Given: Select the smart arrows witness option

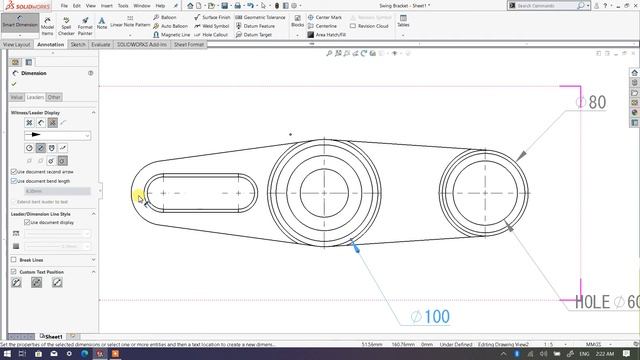Looking at the screenshot, I should coord(52,122).
